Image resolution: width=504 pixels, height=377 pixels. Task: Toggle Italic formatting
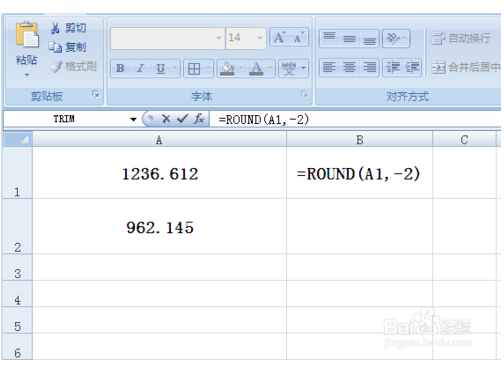point(140,68)
